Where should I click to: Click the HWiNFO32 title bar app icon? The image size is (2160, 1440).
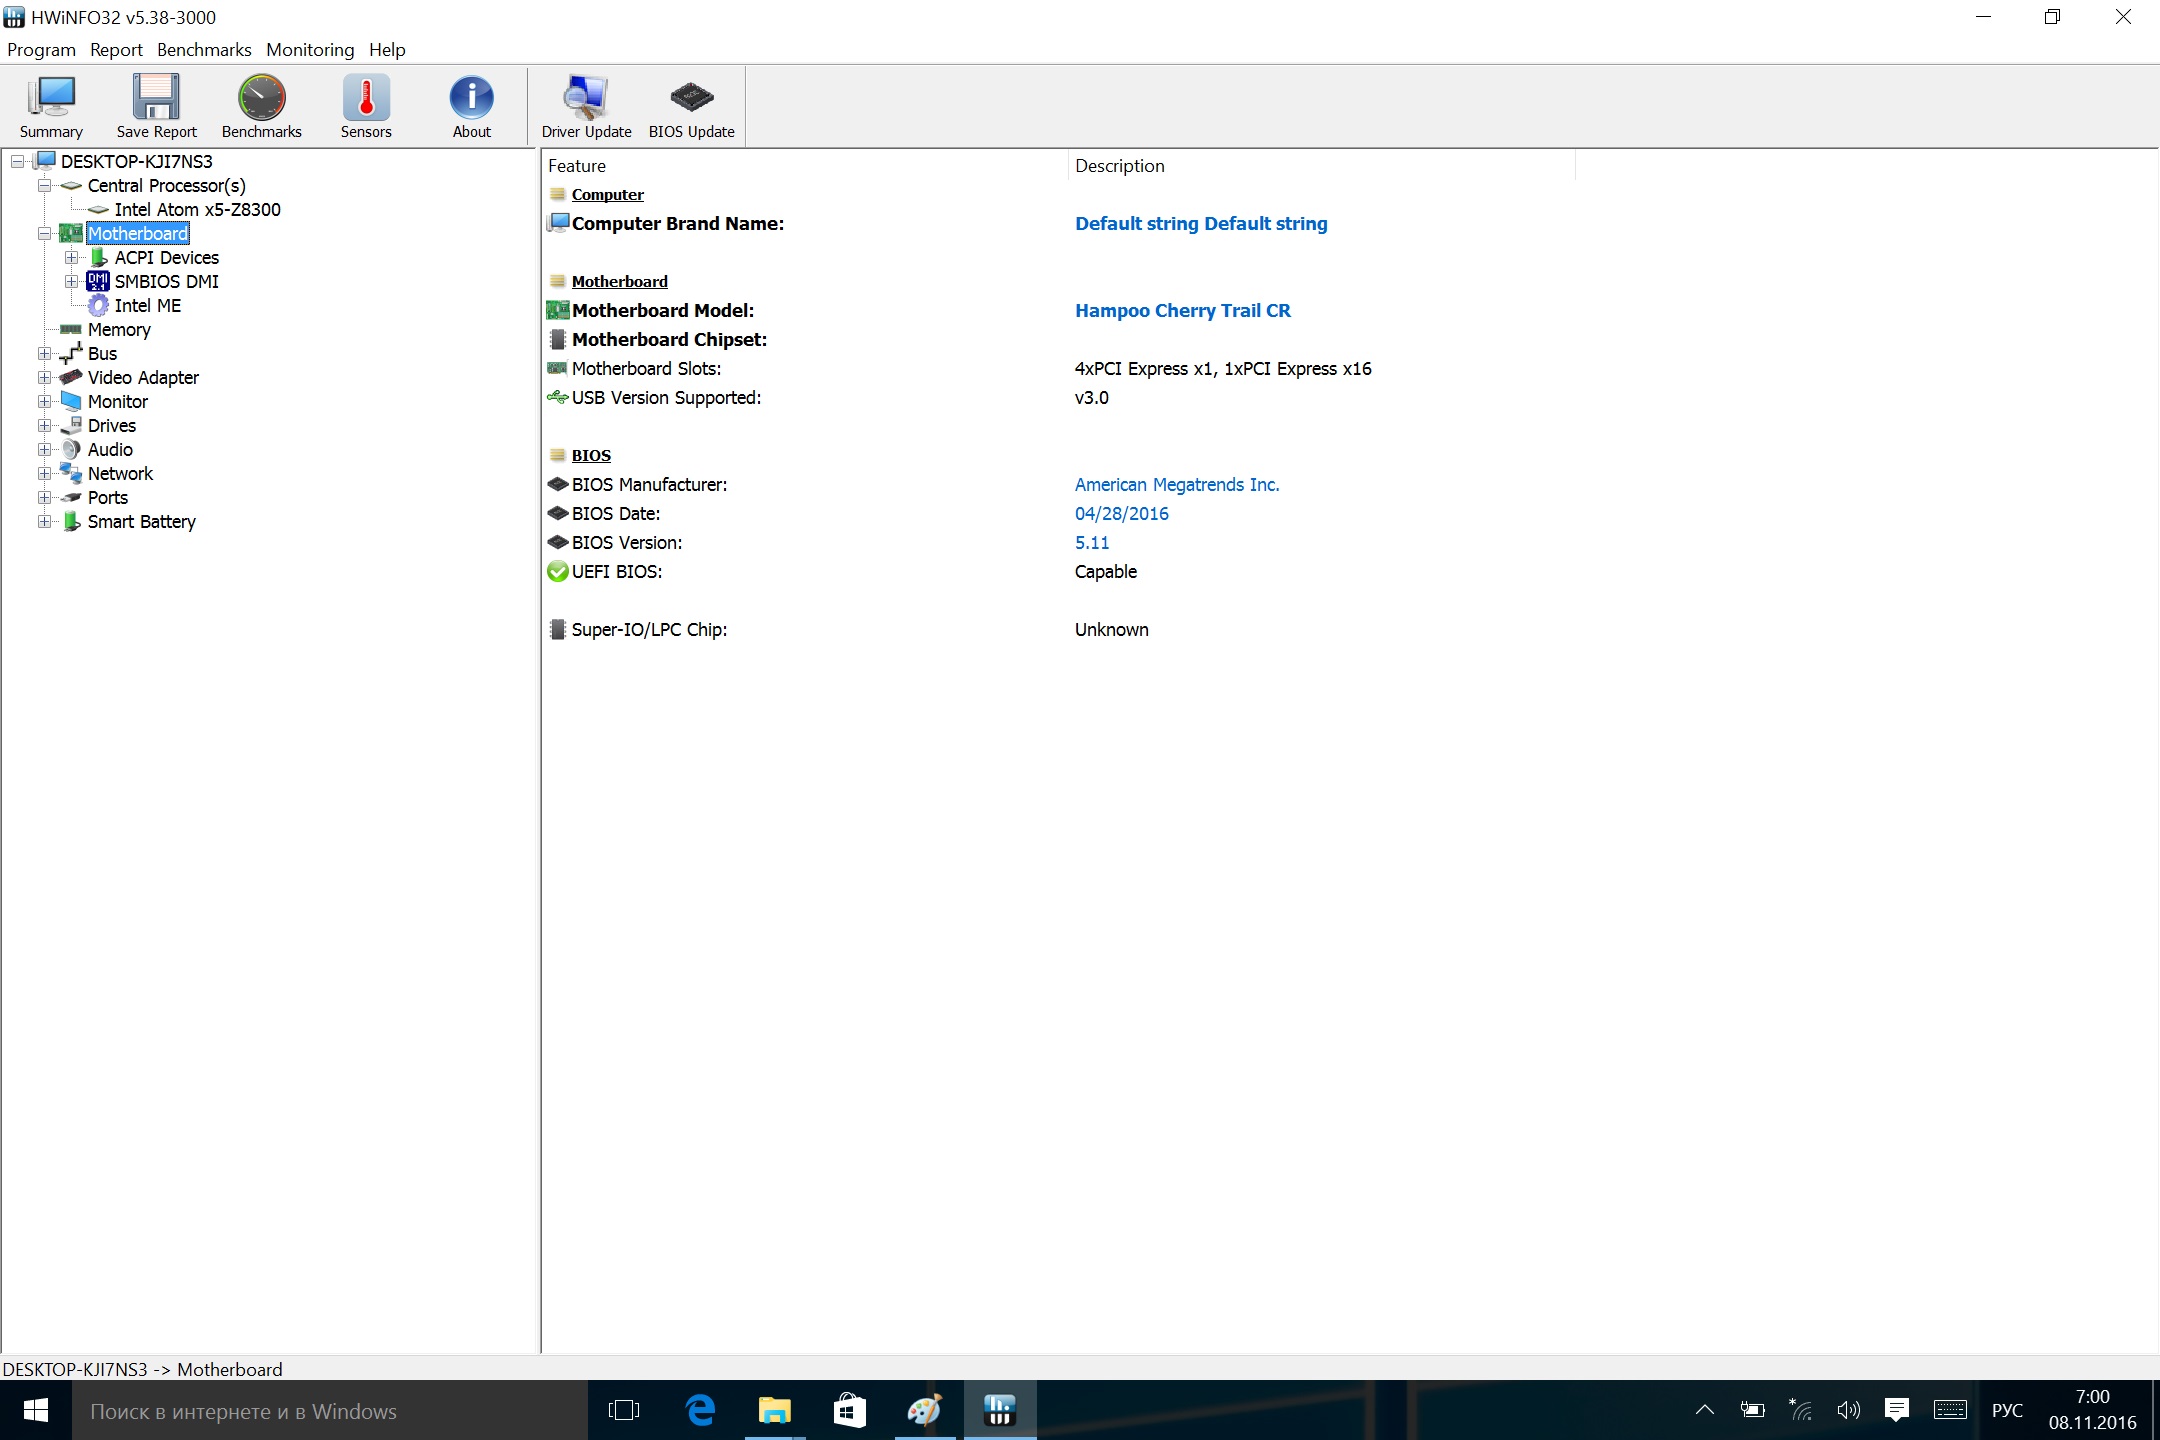point(14,17)
